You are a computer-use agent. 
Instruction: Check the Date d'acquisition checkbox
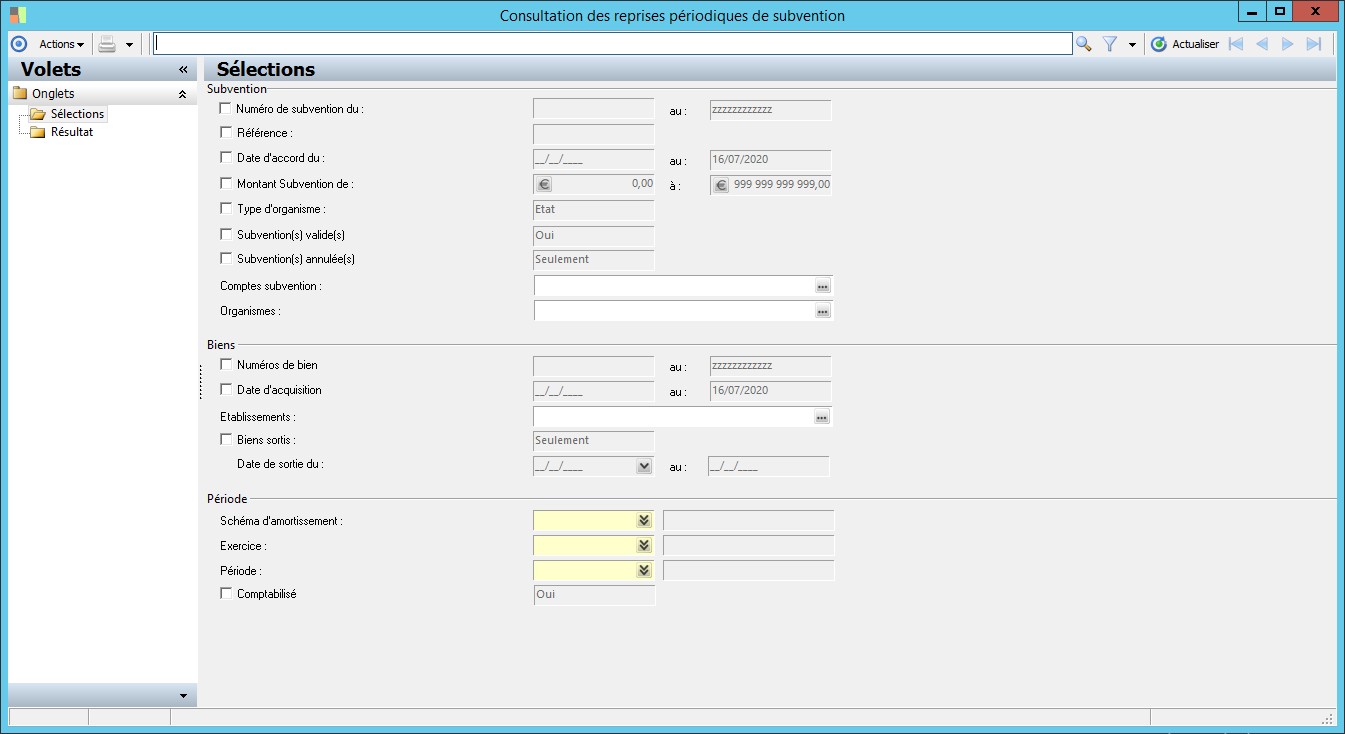[226, 390]
